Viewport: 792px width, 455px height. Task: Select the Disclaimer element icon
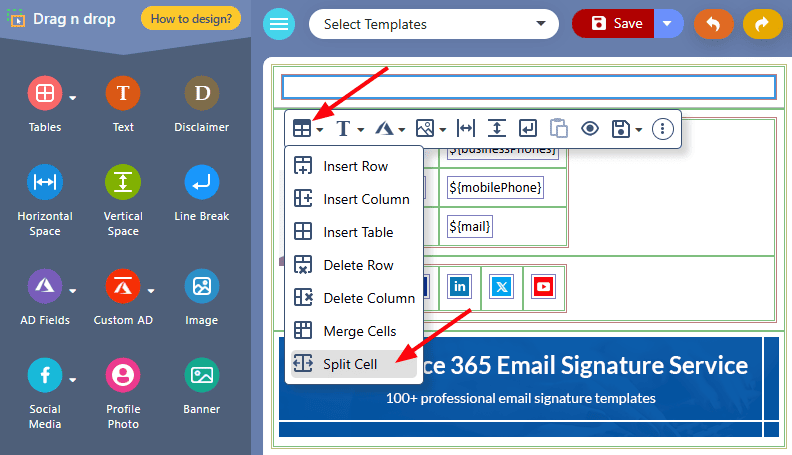pyautogui.click(x=202, y=93)
